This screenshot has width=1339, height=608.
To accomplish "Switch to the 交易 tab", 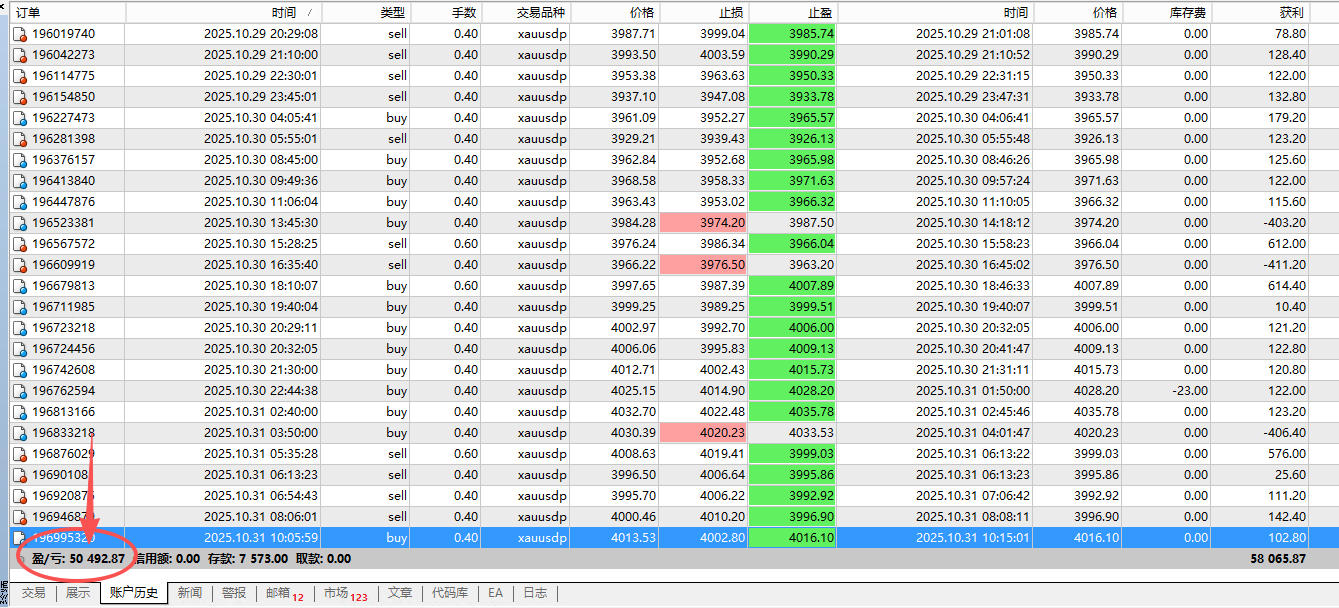I will click(34, 593).
